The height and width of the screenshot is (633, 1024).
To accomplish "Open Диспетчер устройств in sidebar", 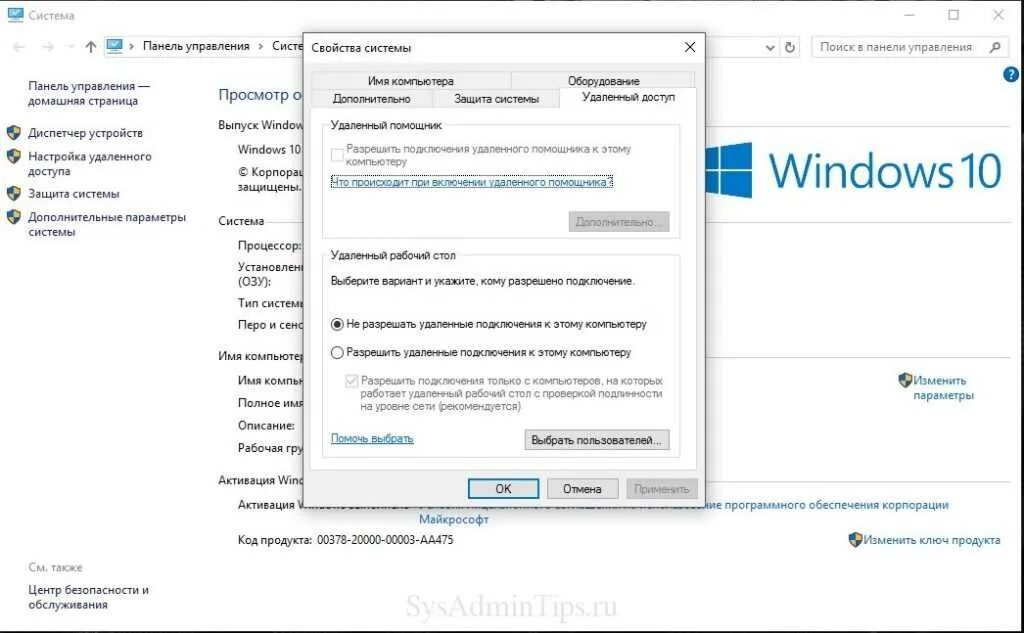I will [x=85, y=133].
